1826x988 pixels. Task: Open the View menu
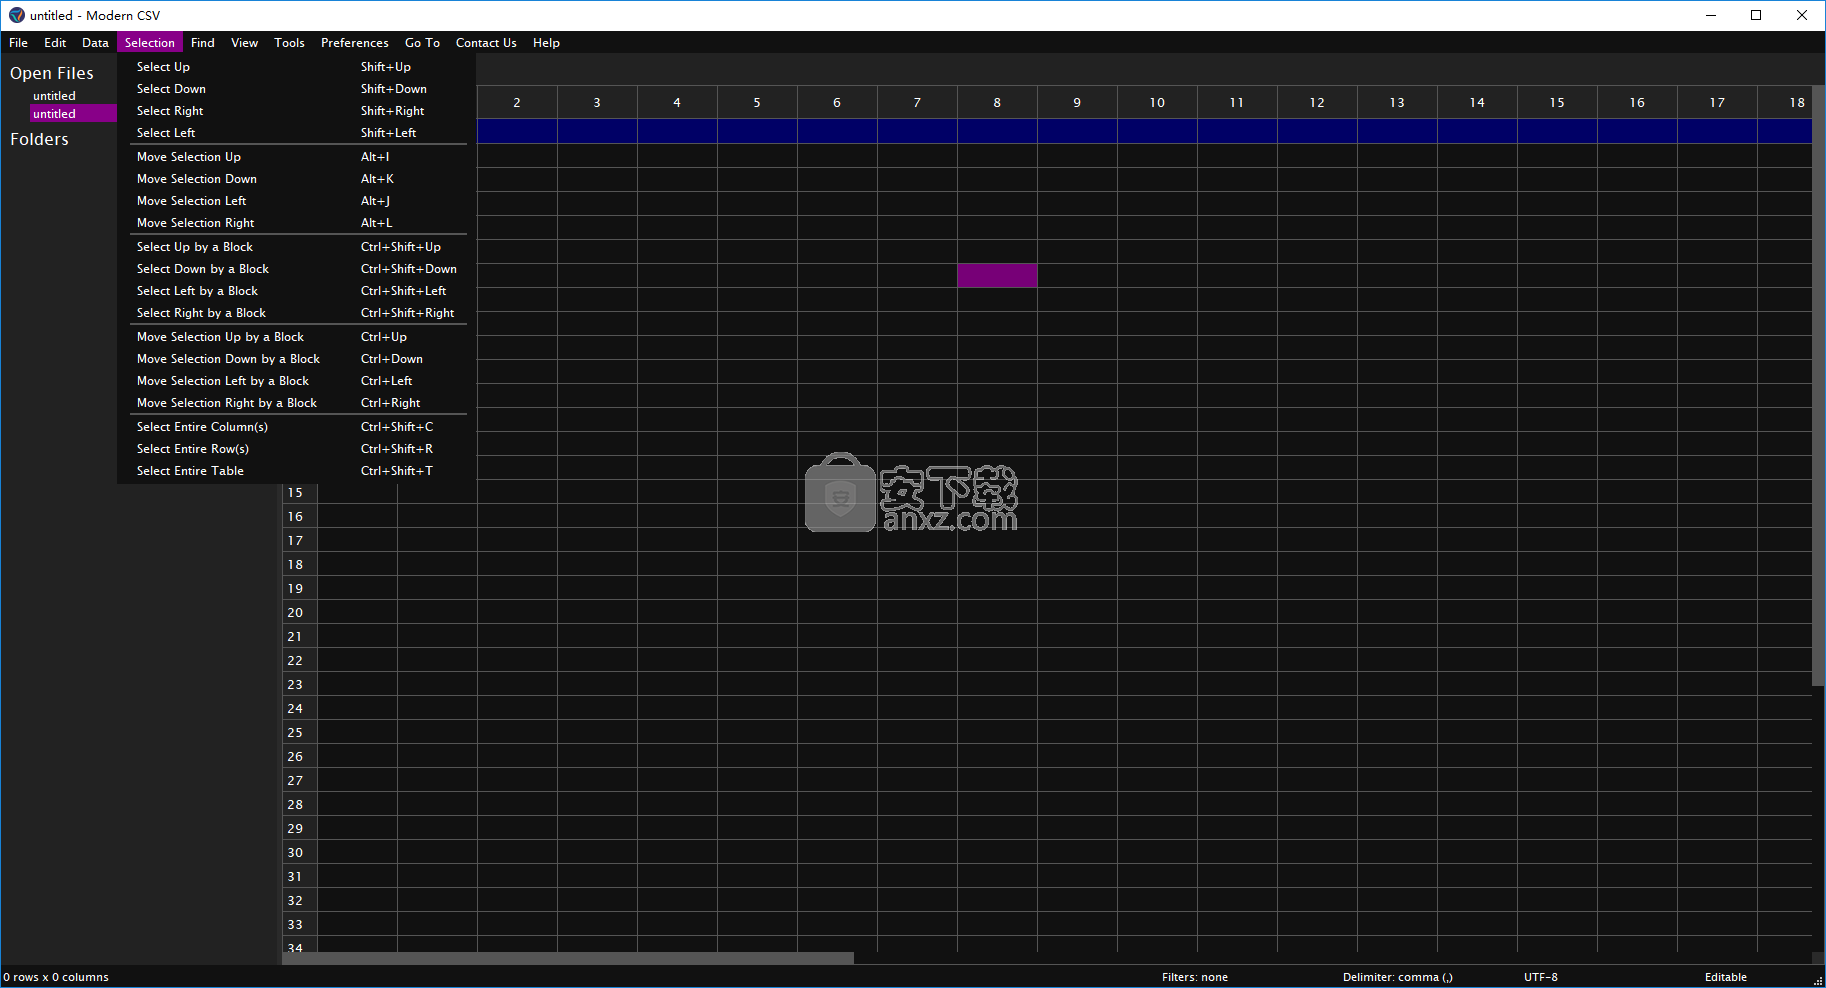[244, 43]
